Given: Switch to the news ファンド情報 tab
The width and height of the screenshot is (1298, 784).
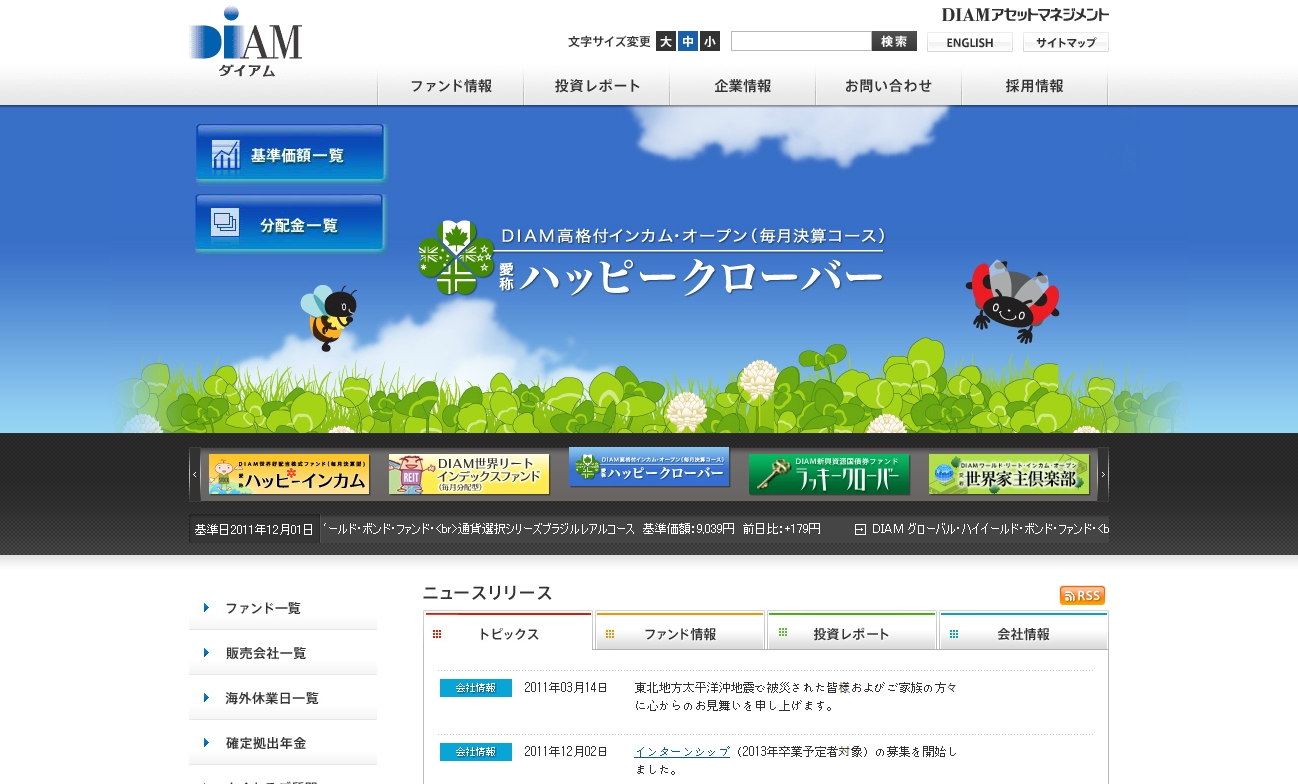Looking at the screenshot, I should (x=680, y=633).
